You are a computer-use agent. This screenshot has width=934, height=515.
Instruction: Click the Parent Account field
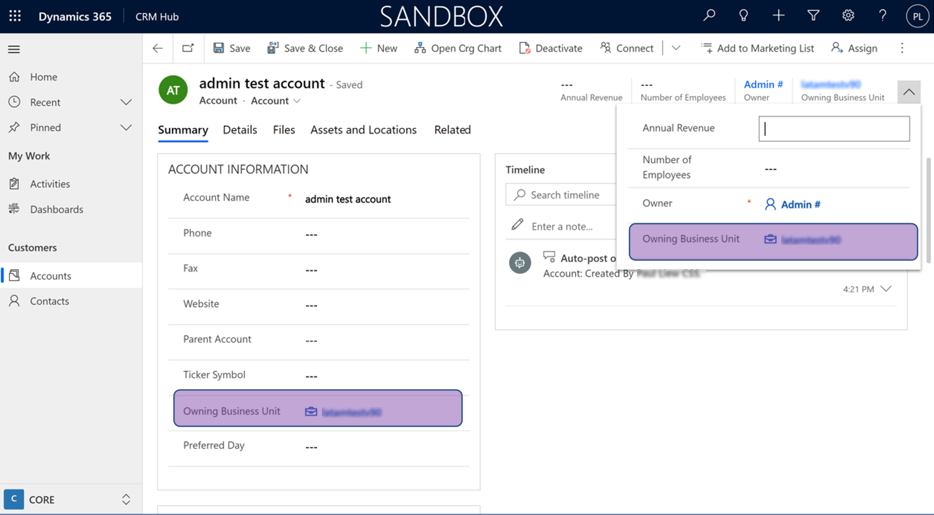point(319,341)
